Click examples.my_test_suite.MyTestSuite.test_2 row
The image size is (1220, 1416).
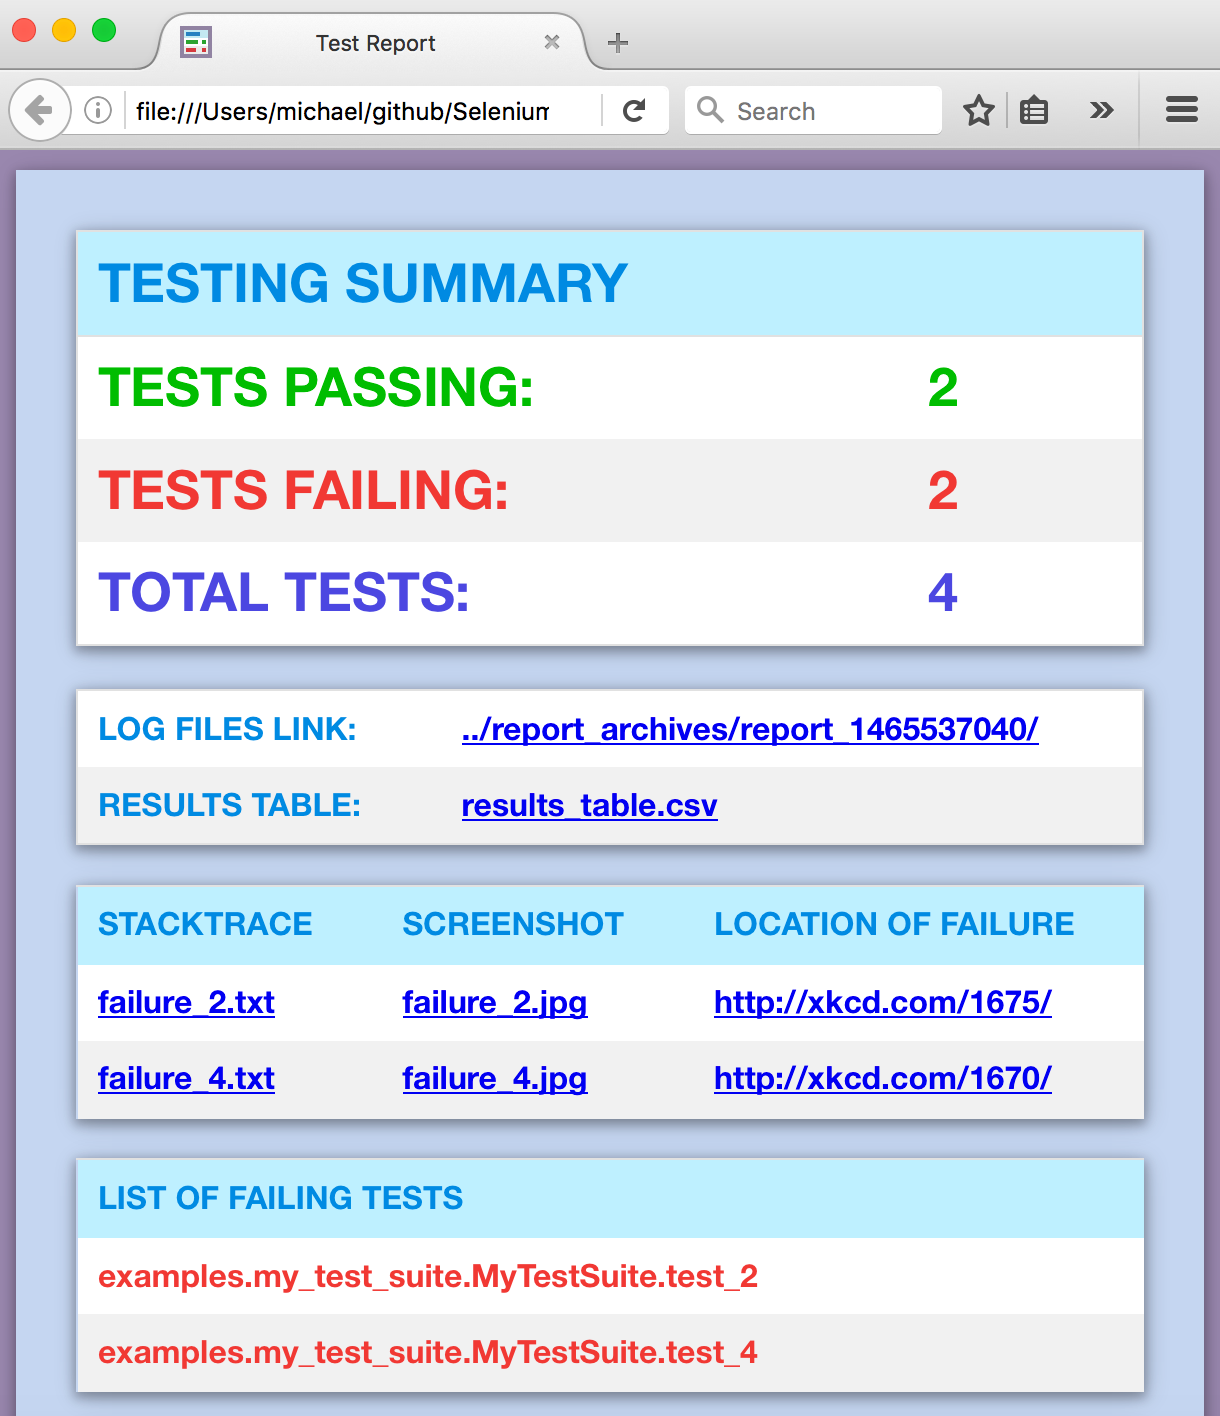click(610, 1276)
